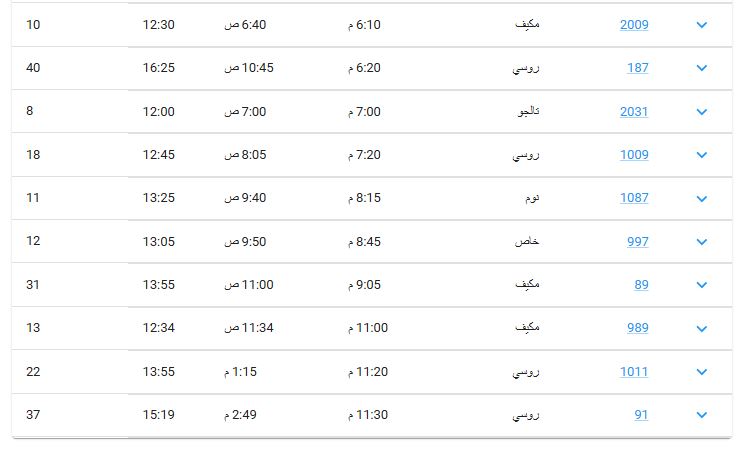The height and width of the screenshot is (463, 747).
Task: Open train number 2009 link
Action: (x=634, y=25)
